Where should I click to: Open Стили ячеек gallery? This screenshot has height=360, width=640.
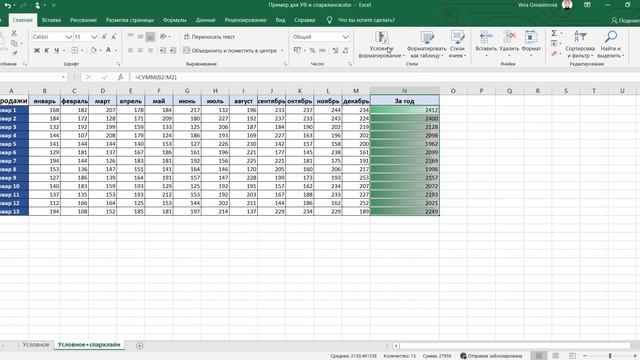pyautogui.click(x=457, y=44)
